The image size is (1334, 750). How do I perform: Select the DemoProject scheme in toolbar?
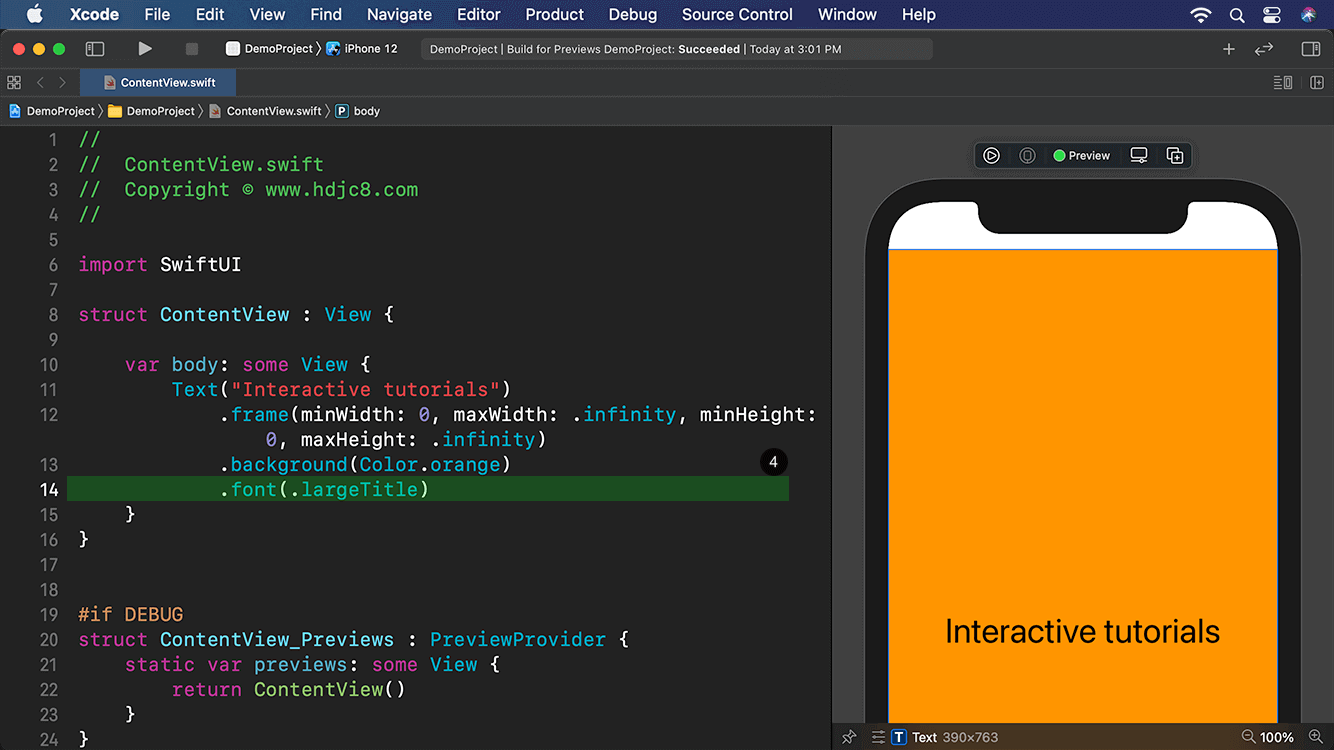pos(270,49)
